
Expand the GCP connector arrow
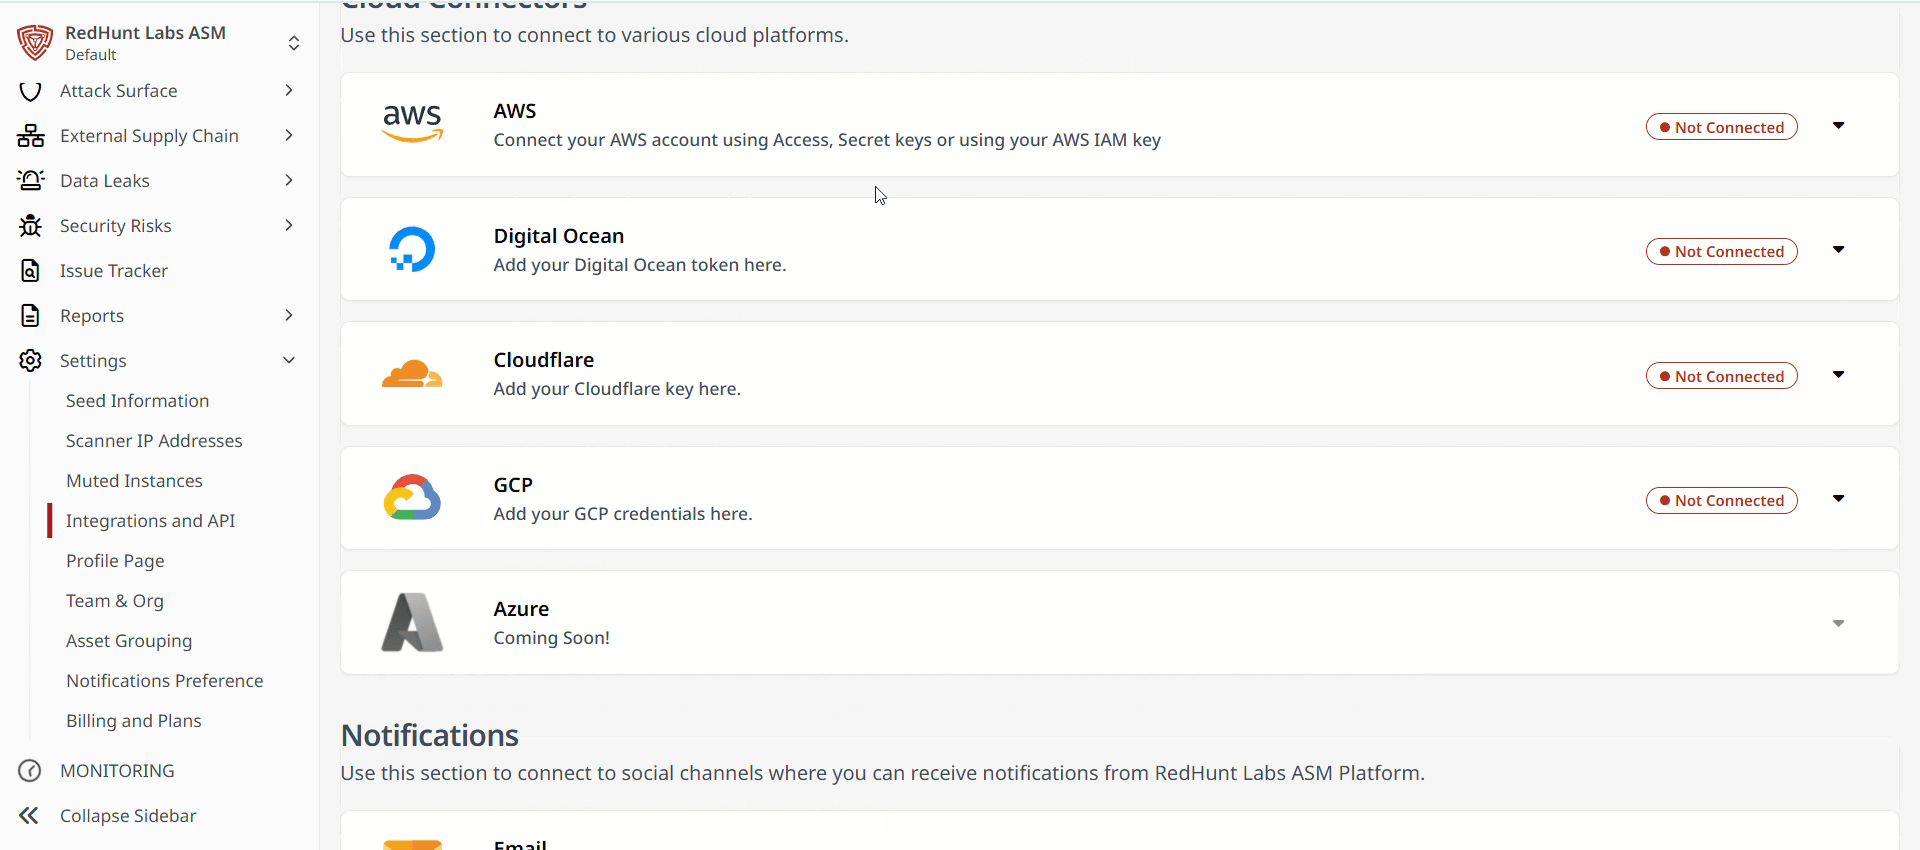tap(1838, 499)
